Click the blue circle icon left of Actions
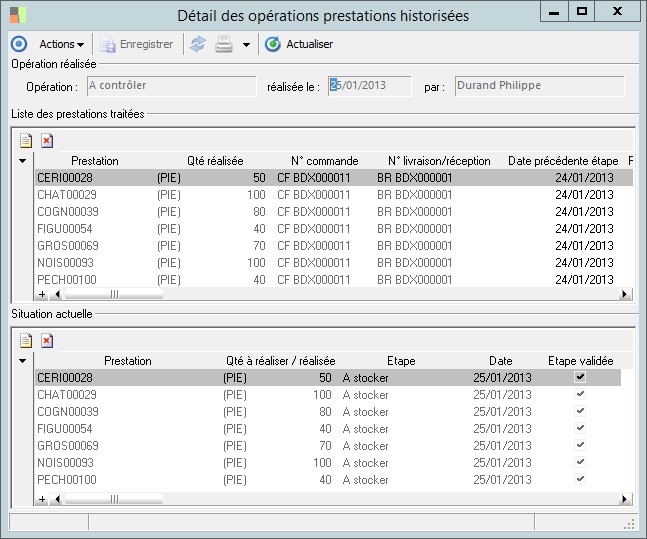 [x=18, y=44]
